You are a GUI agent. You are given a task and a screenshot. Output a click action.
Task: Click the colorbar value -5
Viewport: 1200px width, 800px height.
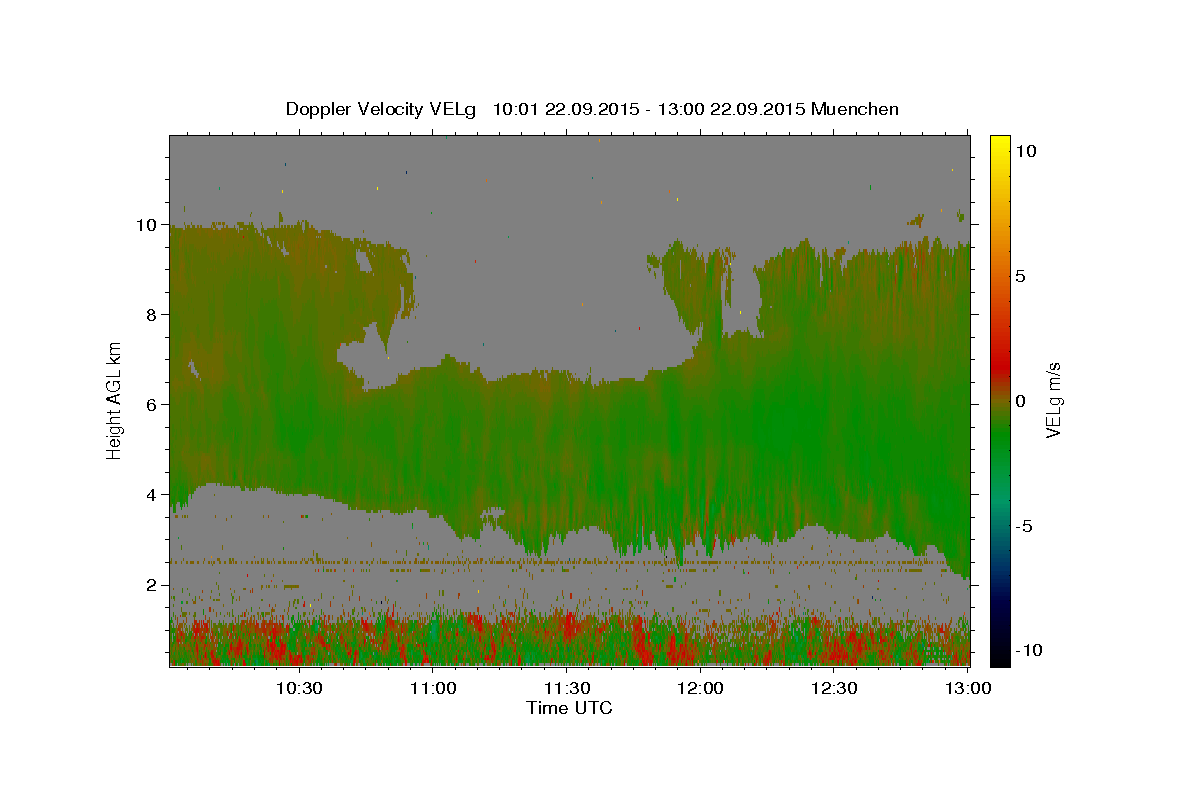[x=1024, y=526]
